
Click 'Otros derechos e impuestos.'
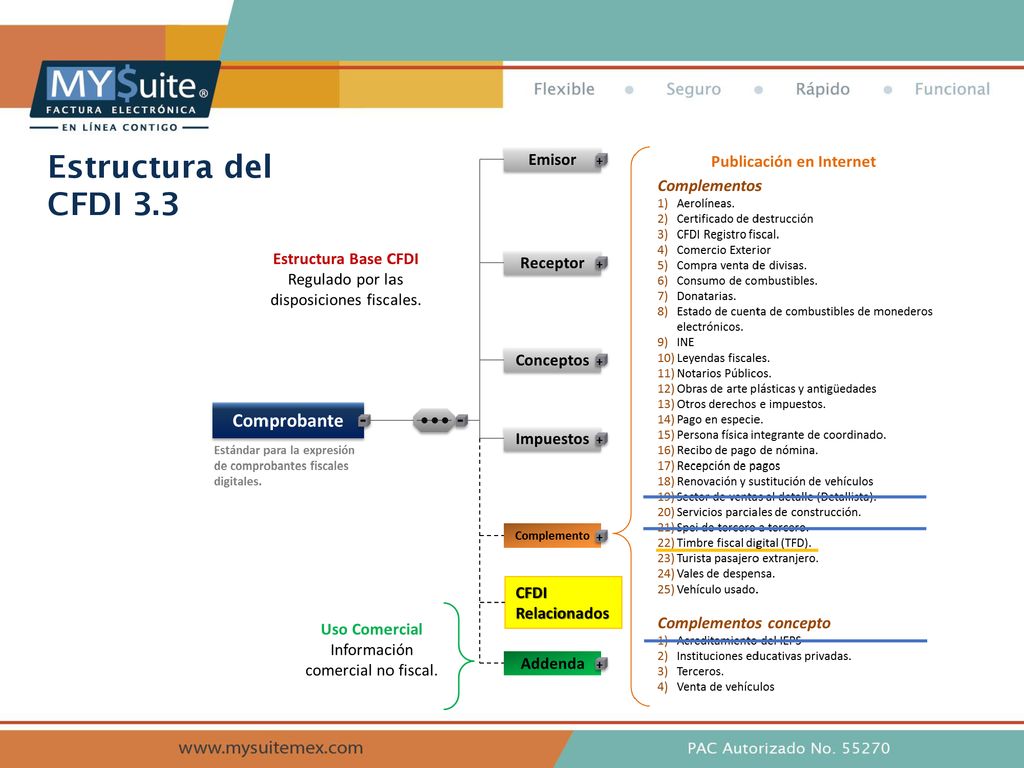coord(751,404)
